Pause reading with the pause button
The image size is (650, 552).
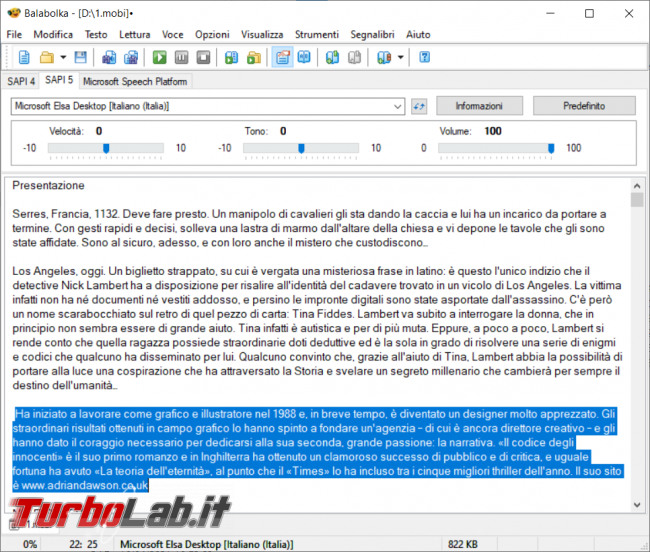pos(181,57)
